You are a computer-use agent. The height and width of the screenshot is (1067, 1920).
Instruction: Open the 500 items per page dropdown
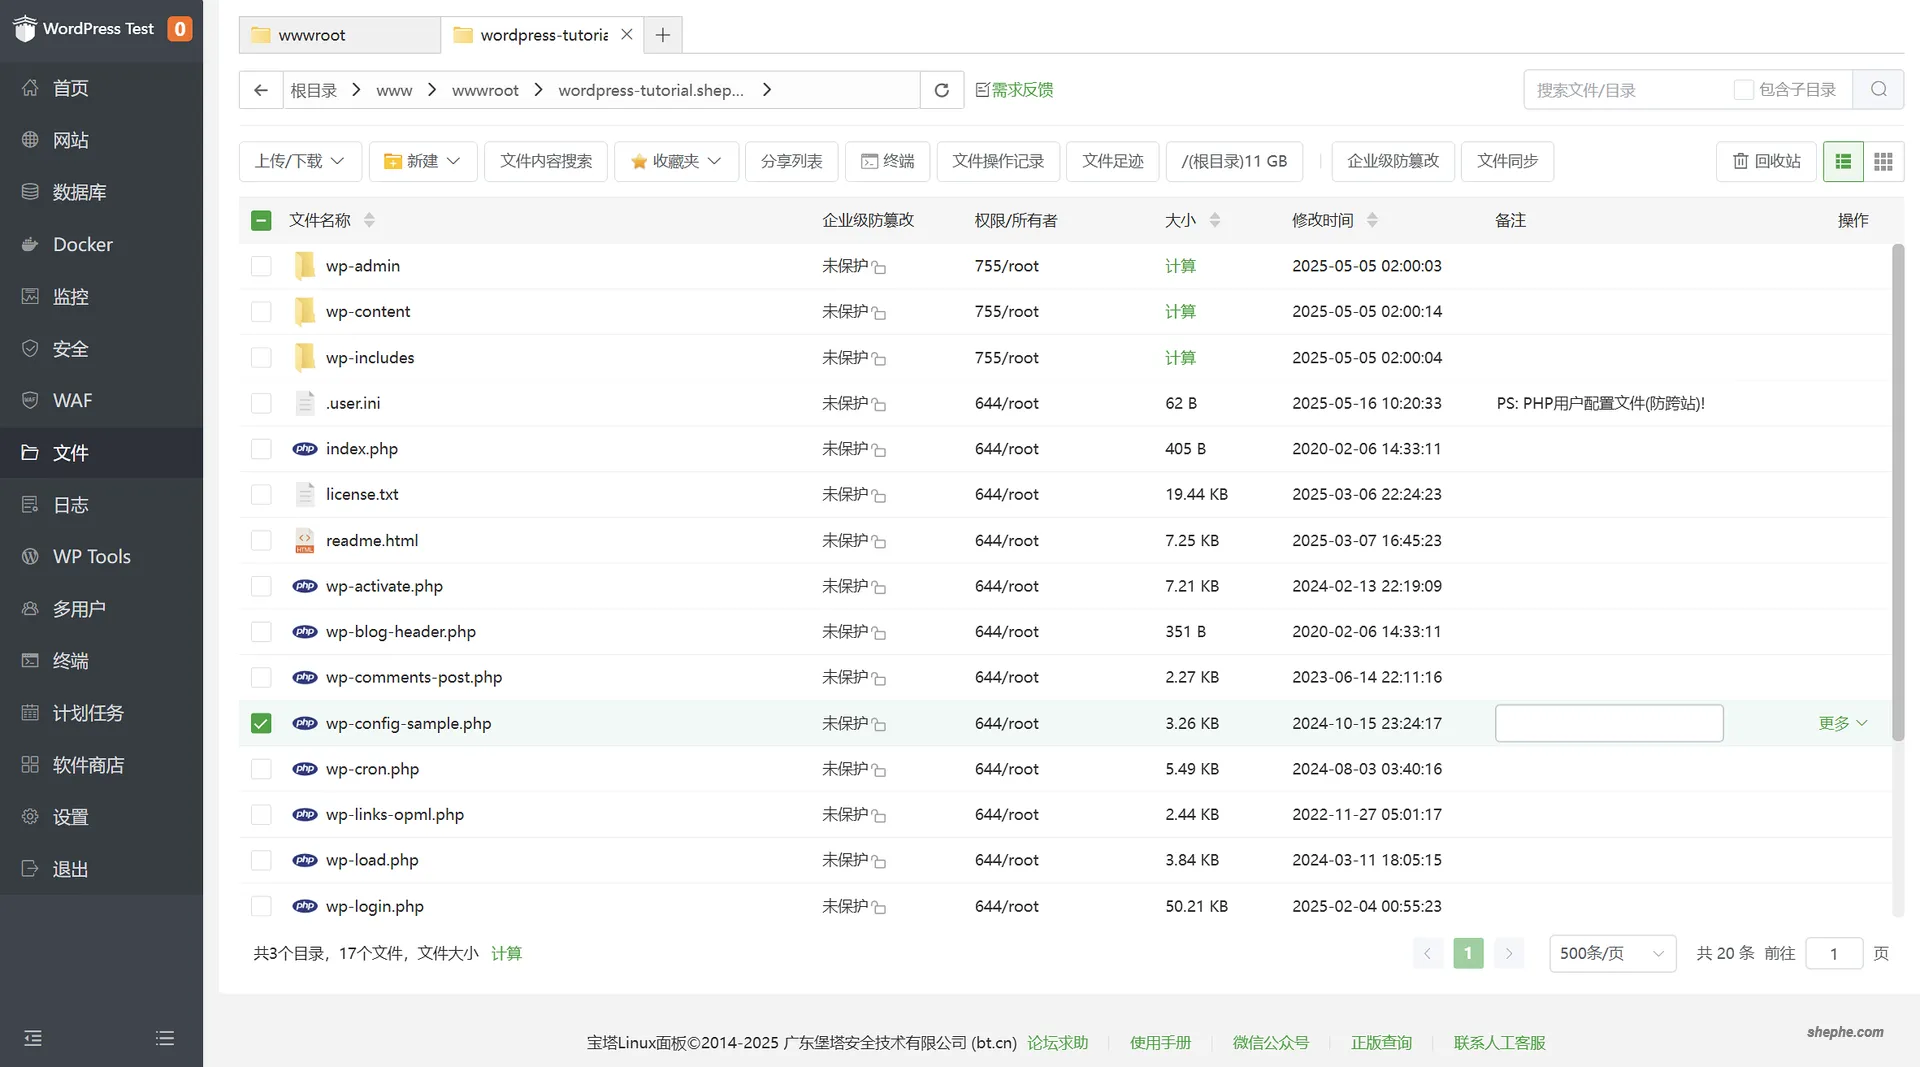tap(1611, 953)
